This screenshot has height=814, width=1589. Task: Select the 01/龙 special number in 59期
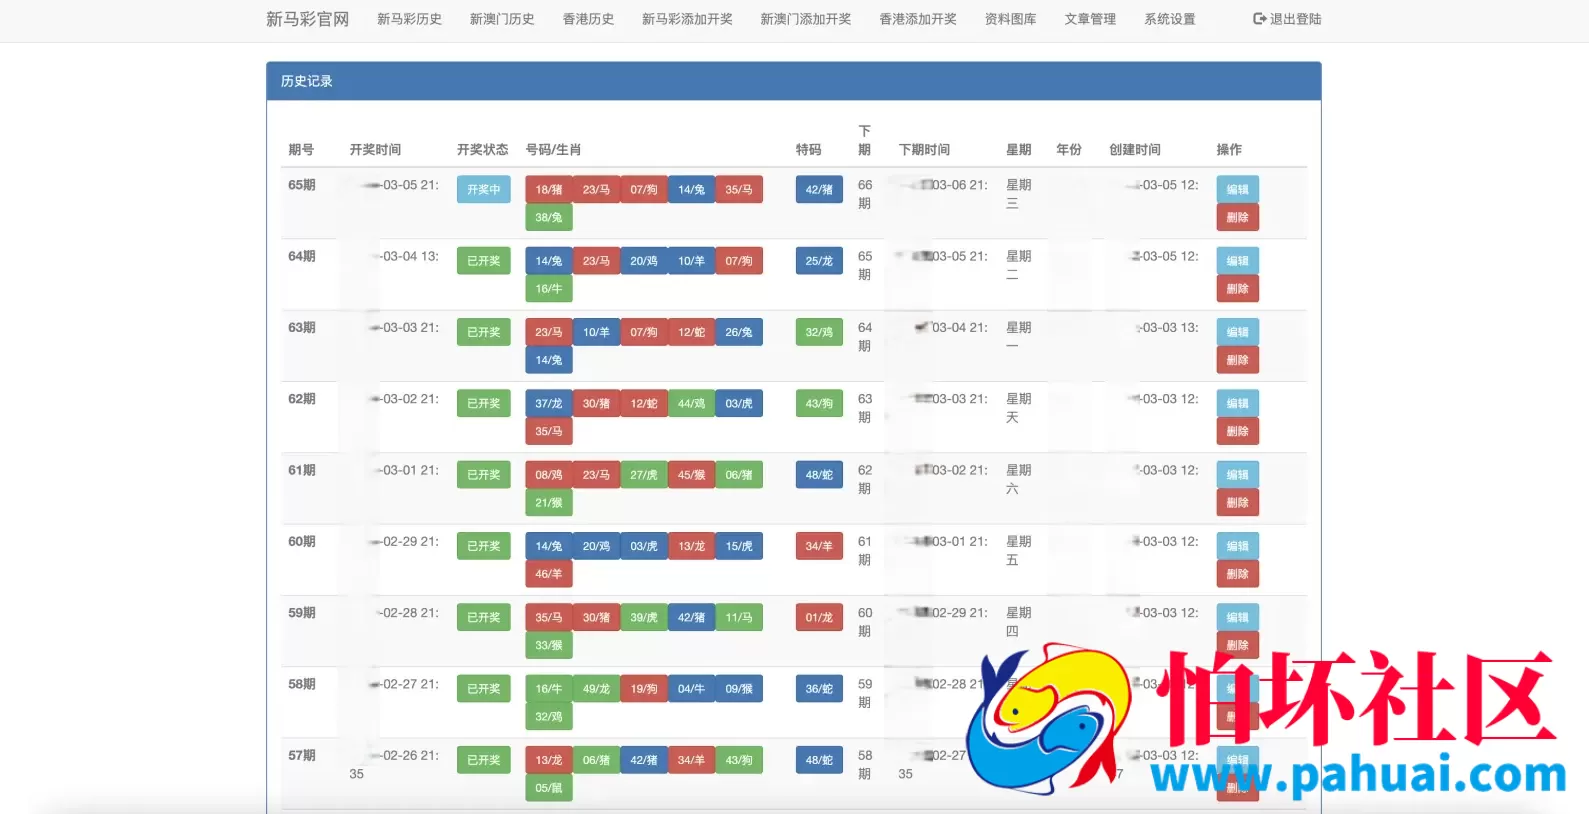(819, 617)
